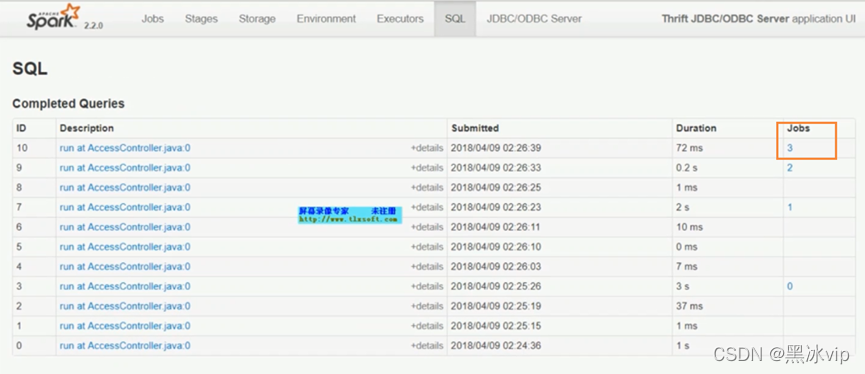Expand +details for query 8
865x374 pixels.
pos(427,188)
